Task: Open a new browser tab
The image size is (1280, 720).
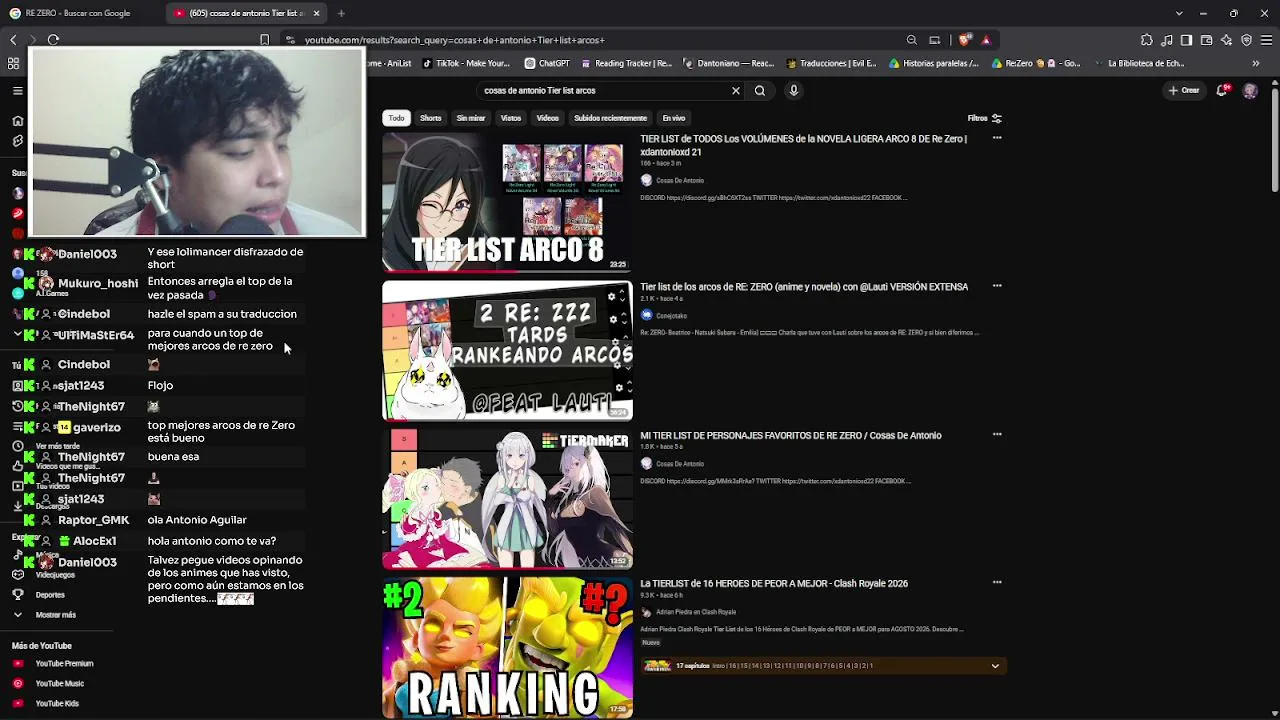Action: [341, 13]
